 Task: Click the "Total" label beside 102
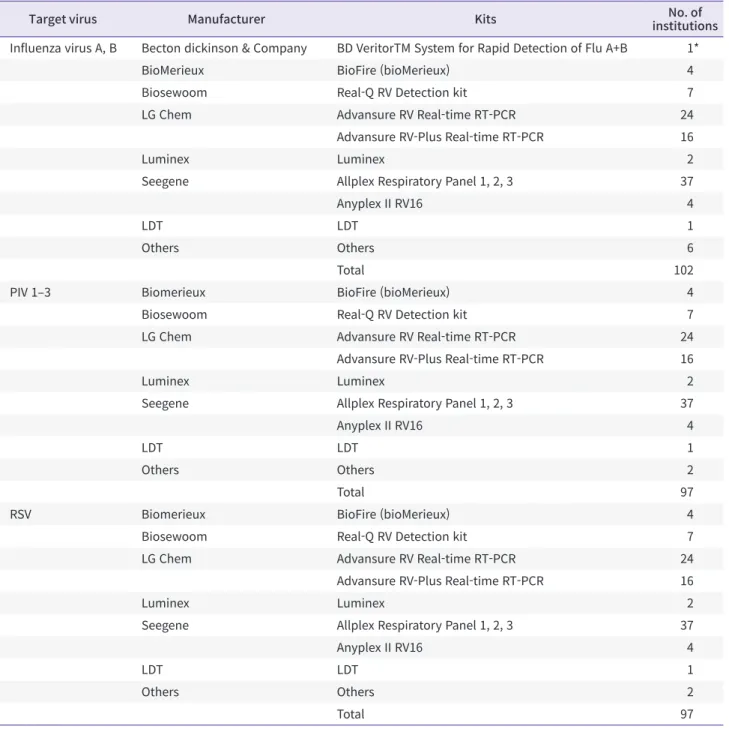[x=351, y=270]
